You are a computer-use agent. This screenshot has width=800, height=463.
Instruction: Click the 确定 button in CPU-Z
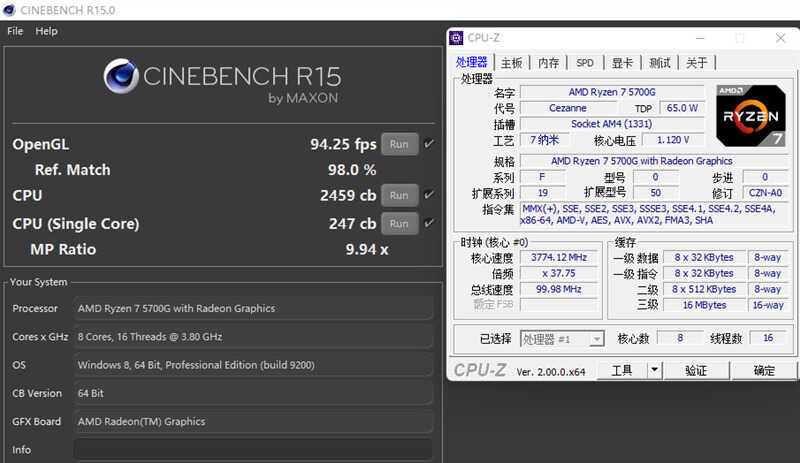pyautogui.click(x=764, y=370)
